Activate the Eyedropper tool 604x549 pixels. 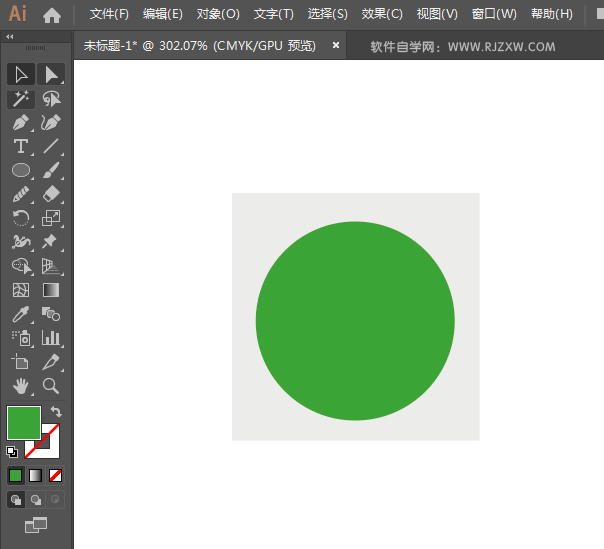point(21,314)
